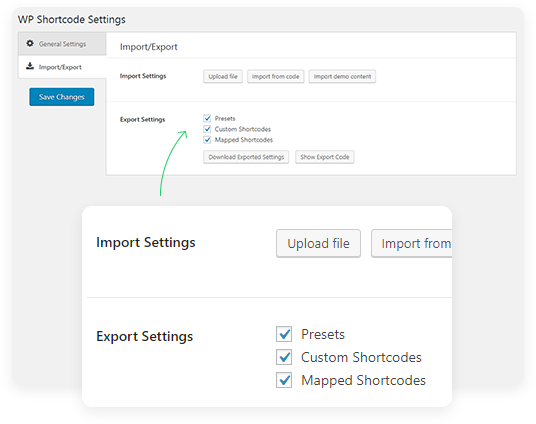Screen dimensions: 536x424
Task: Click the small Import Settings label in the upper panel
Action: pyautogui.click(x=143, y=76)
